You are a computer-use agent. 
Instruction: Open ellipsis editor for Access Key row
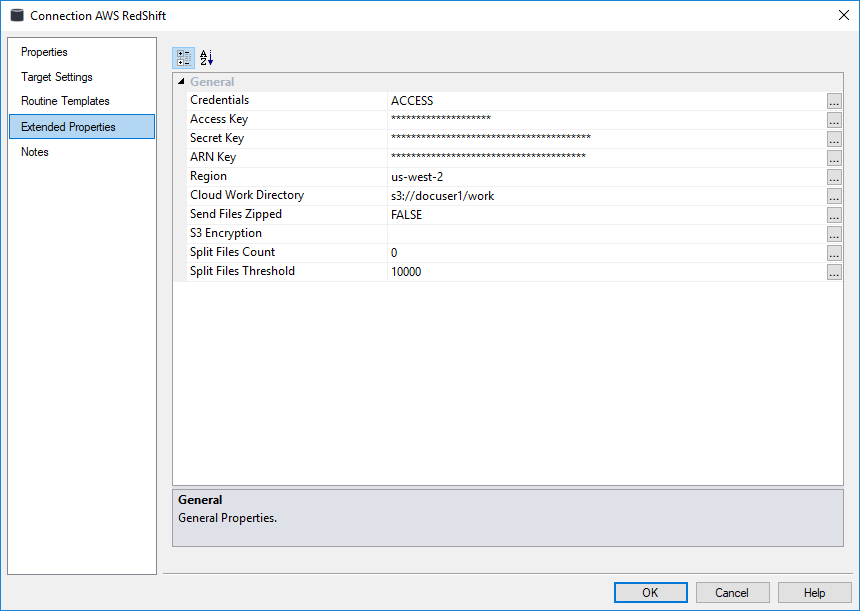tap(834, 120)
